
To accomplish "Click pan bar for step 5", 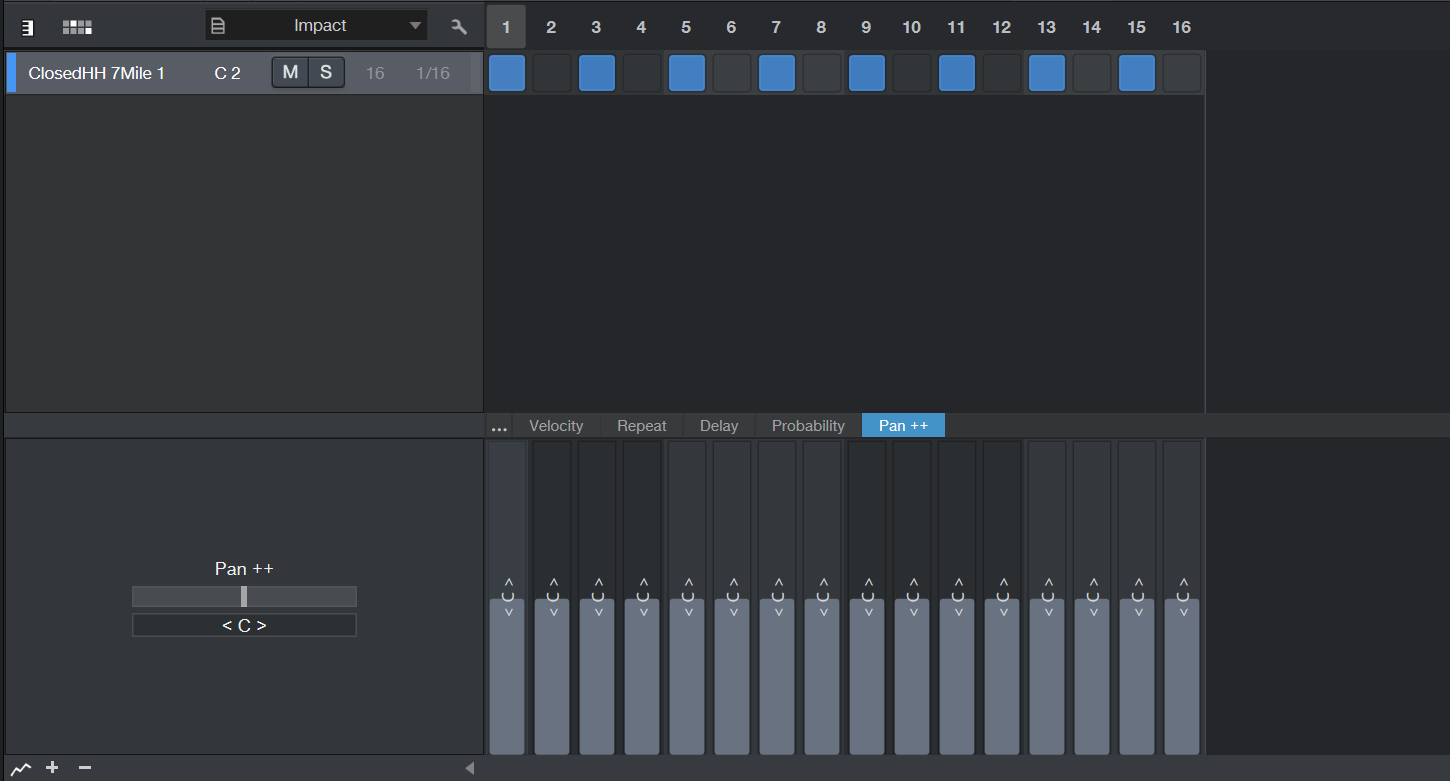I will pyautogui.click(x=687, y=598).
